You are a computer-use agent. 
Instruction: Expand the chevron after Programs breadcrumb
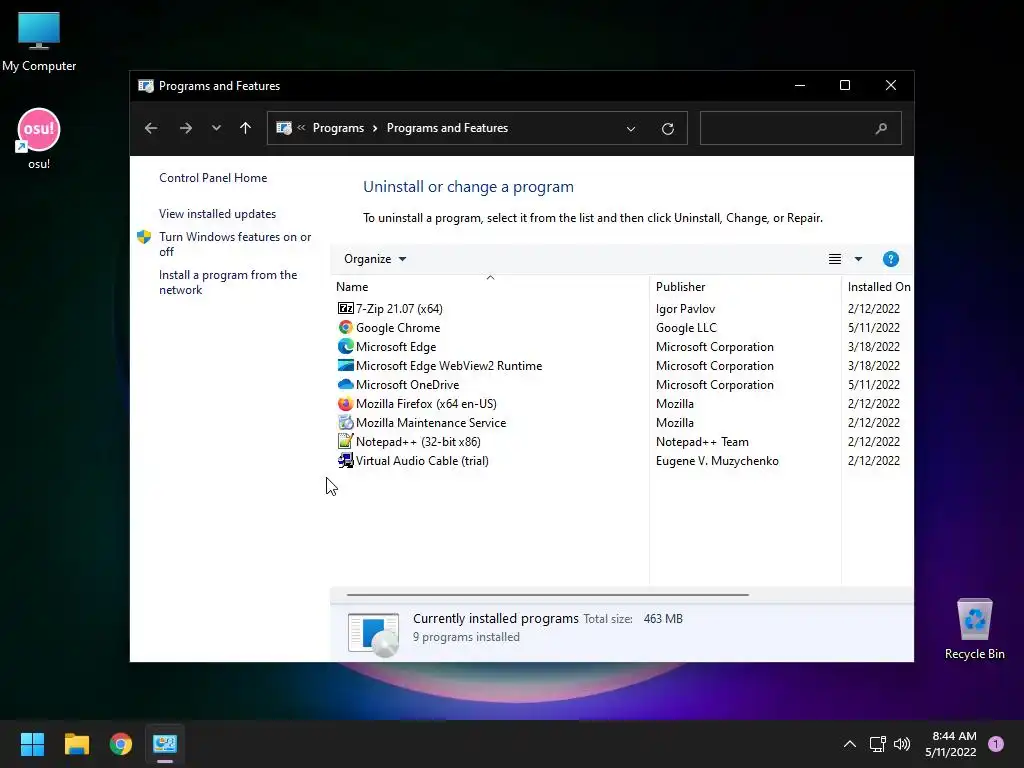375,128
